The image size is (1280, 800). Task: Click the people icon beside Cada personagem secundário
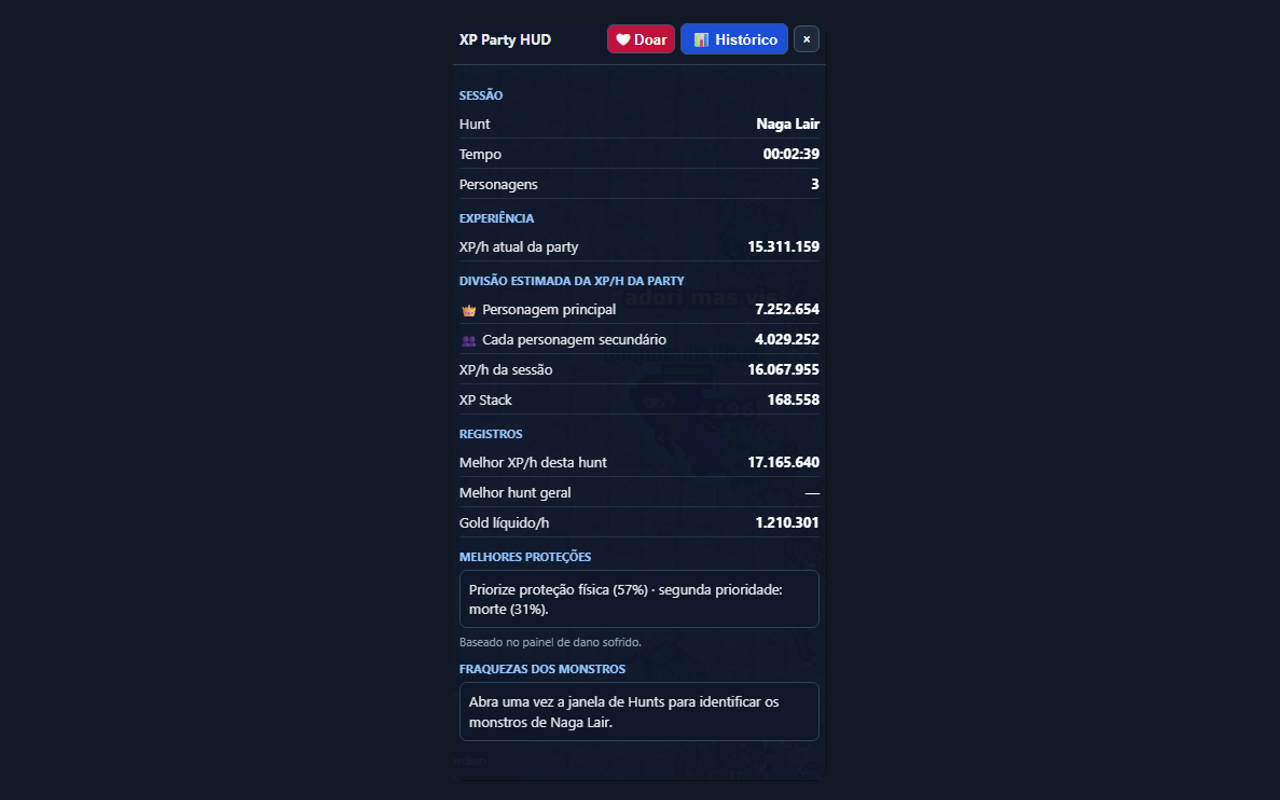tap(469, 340)
